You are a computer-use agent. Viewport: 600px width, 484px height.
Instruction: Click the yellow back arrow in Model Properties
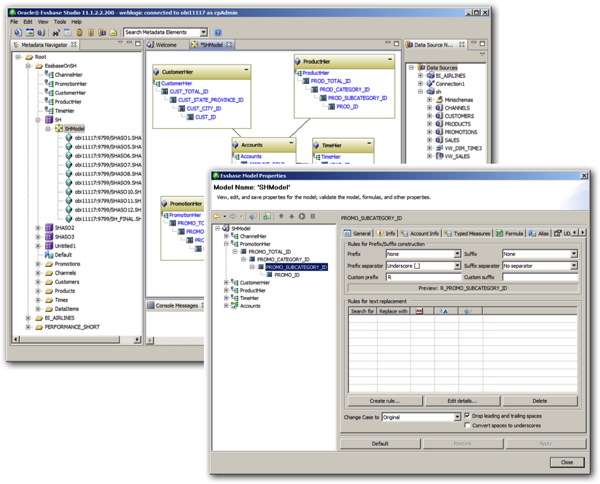(x=217, y=217)
